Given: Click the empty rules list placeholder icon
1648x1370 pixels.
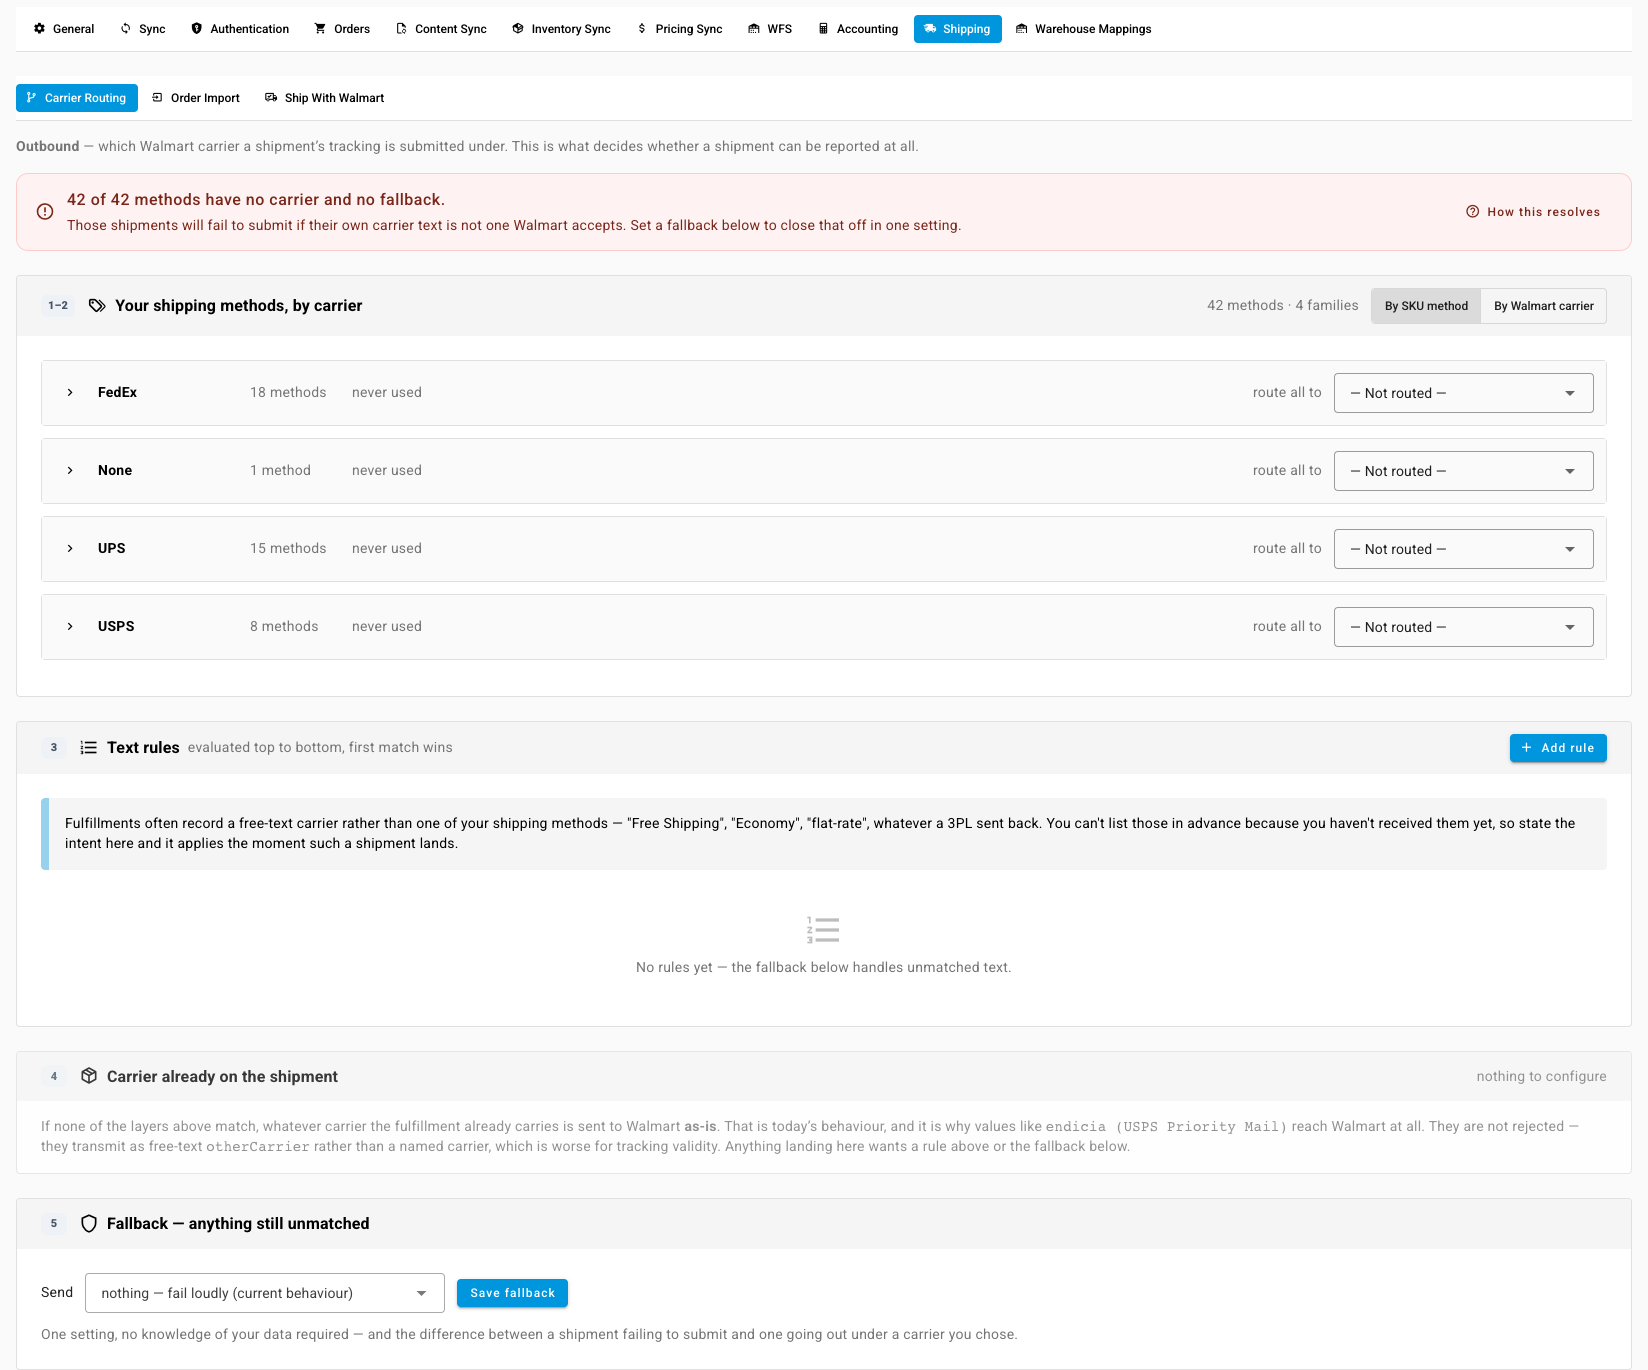Looking at the screenshot, I should tap(823, 930).
